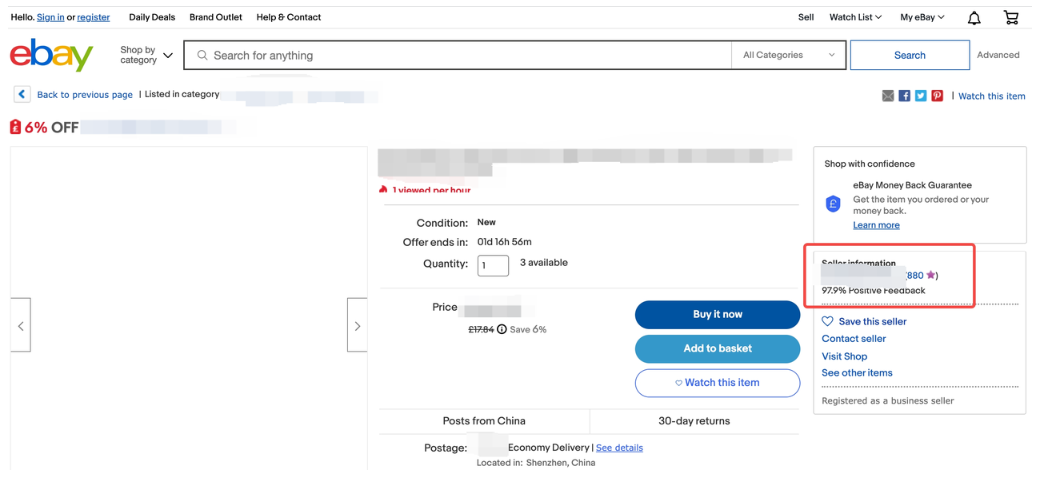Share listing on Twitter
The height and width of the screenshot is (479, 1042).
[920, 96]
